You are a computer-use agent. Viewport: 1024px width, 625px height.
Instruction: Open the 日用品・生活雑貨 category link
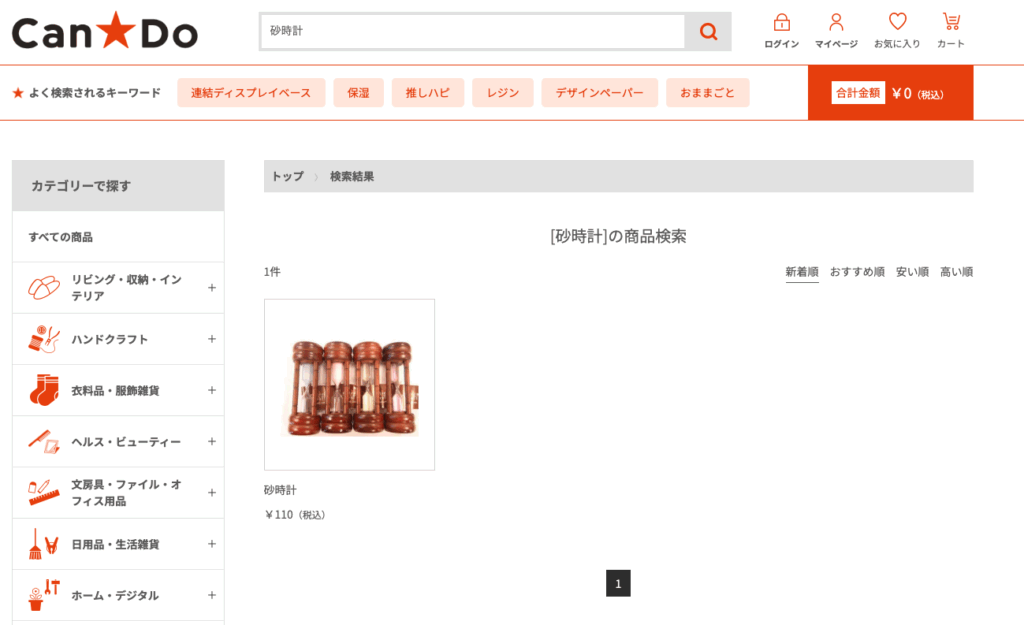coord(116,544)
